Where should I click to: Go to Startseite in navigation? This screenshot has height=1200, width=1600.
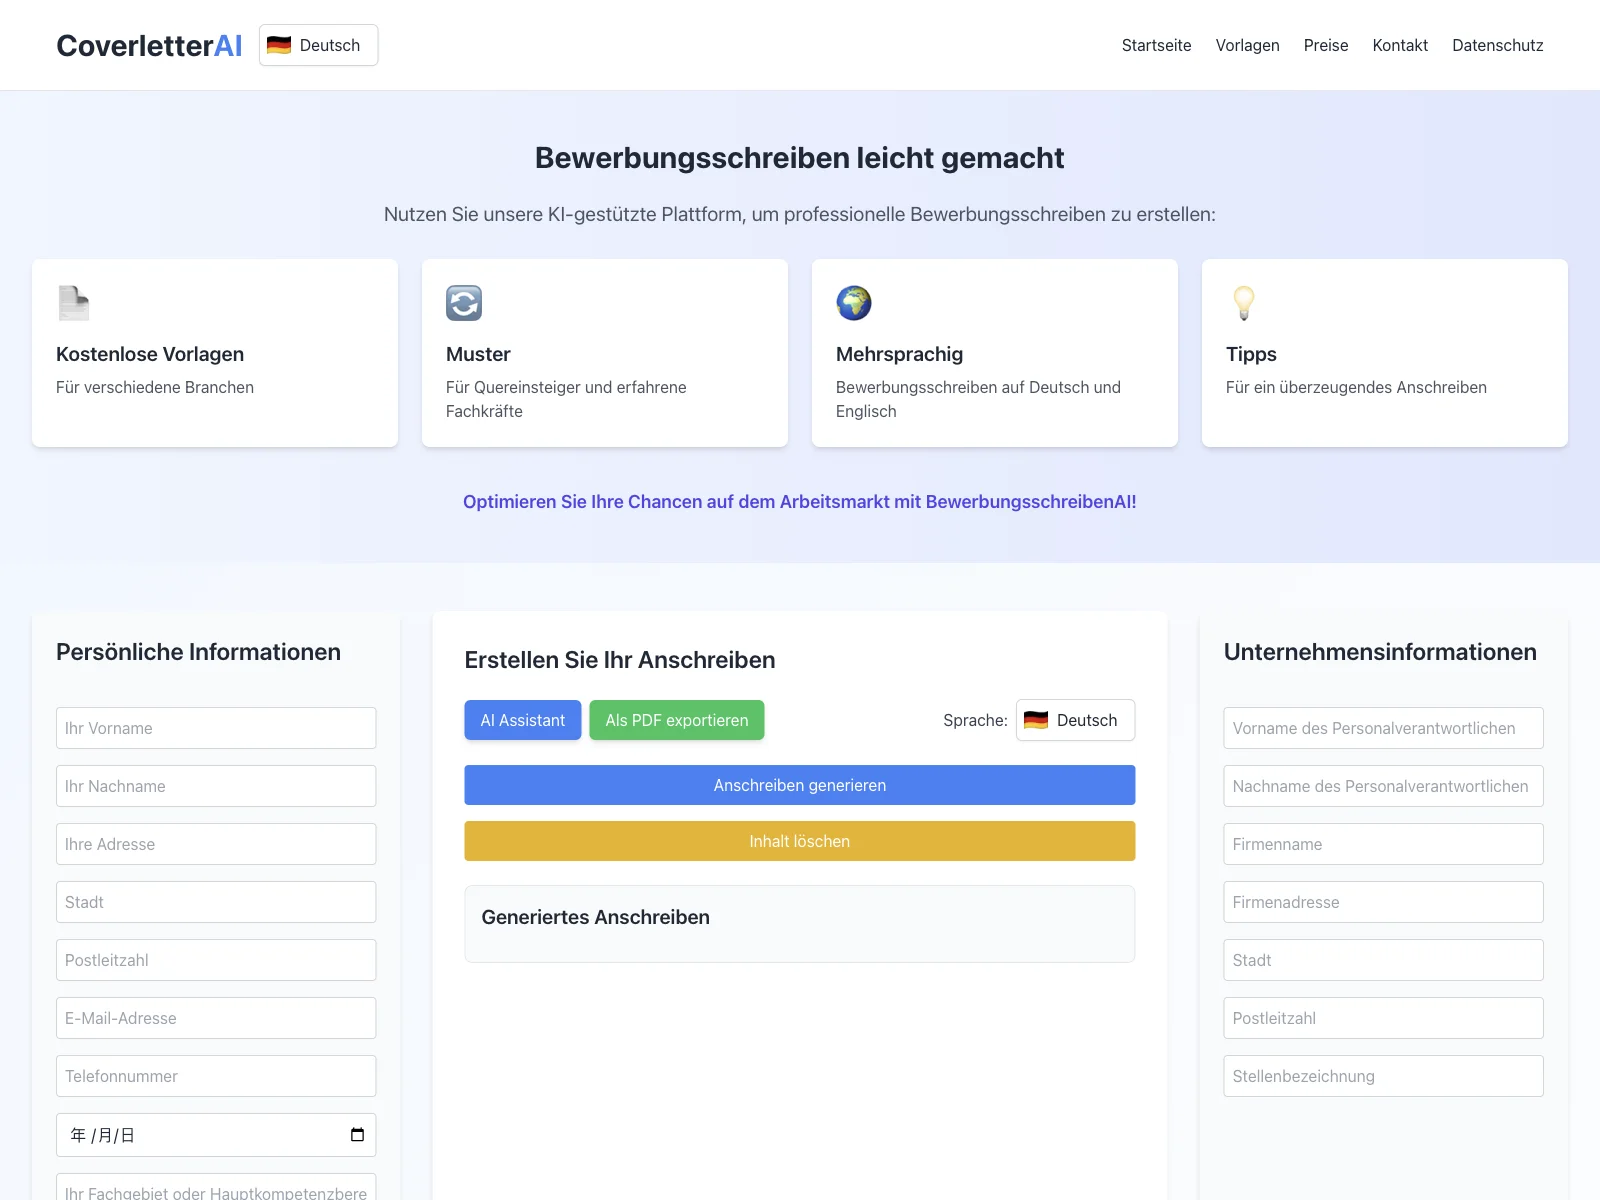[x=1156, y=45]
